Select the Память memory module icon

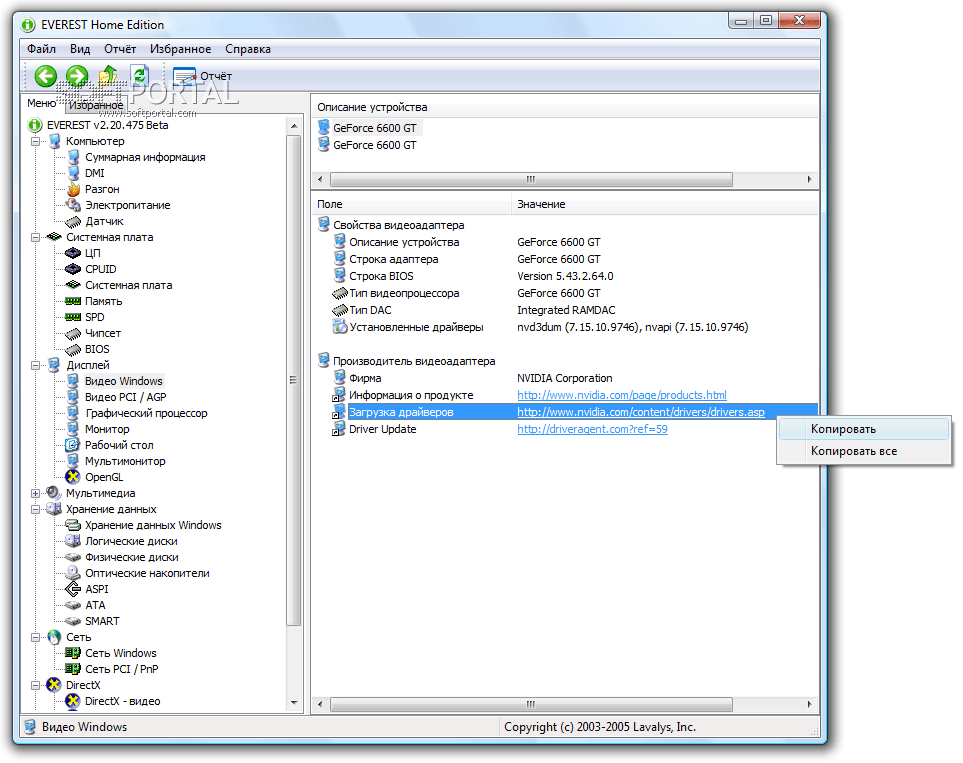73,301
